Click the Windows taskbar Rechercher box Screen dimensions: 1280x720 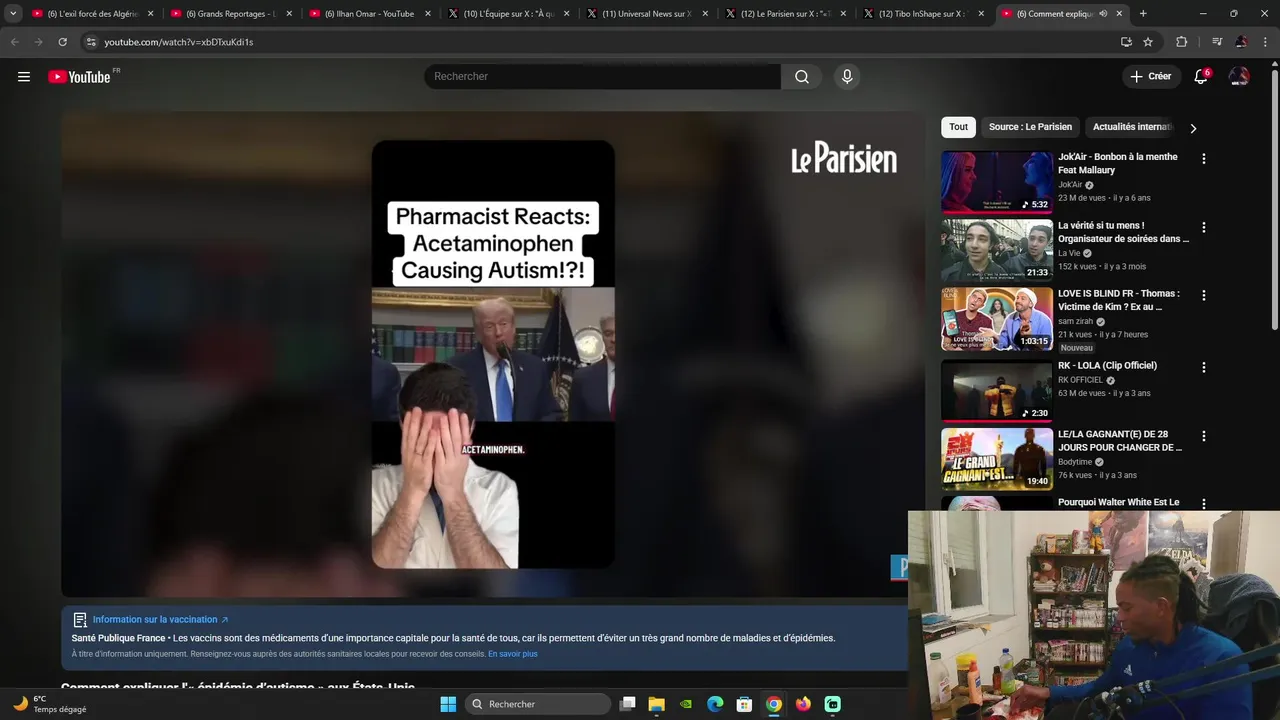coord(539,704)
